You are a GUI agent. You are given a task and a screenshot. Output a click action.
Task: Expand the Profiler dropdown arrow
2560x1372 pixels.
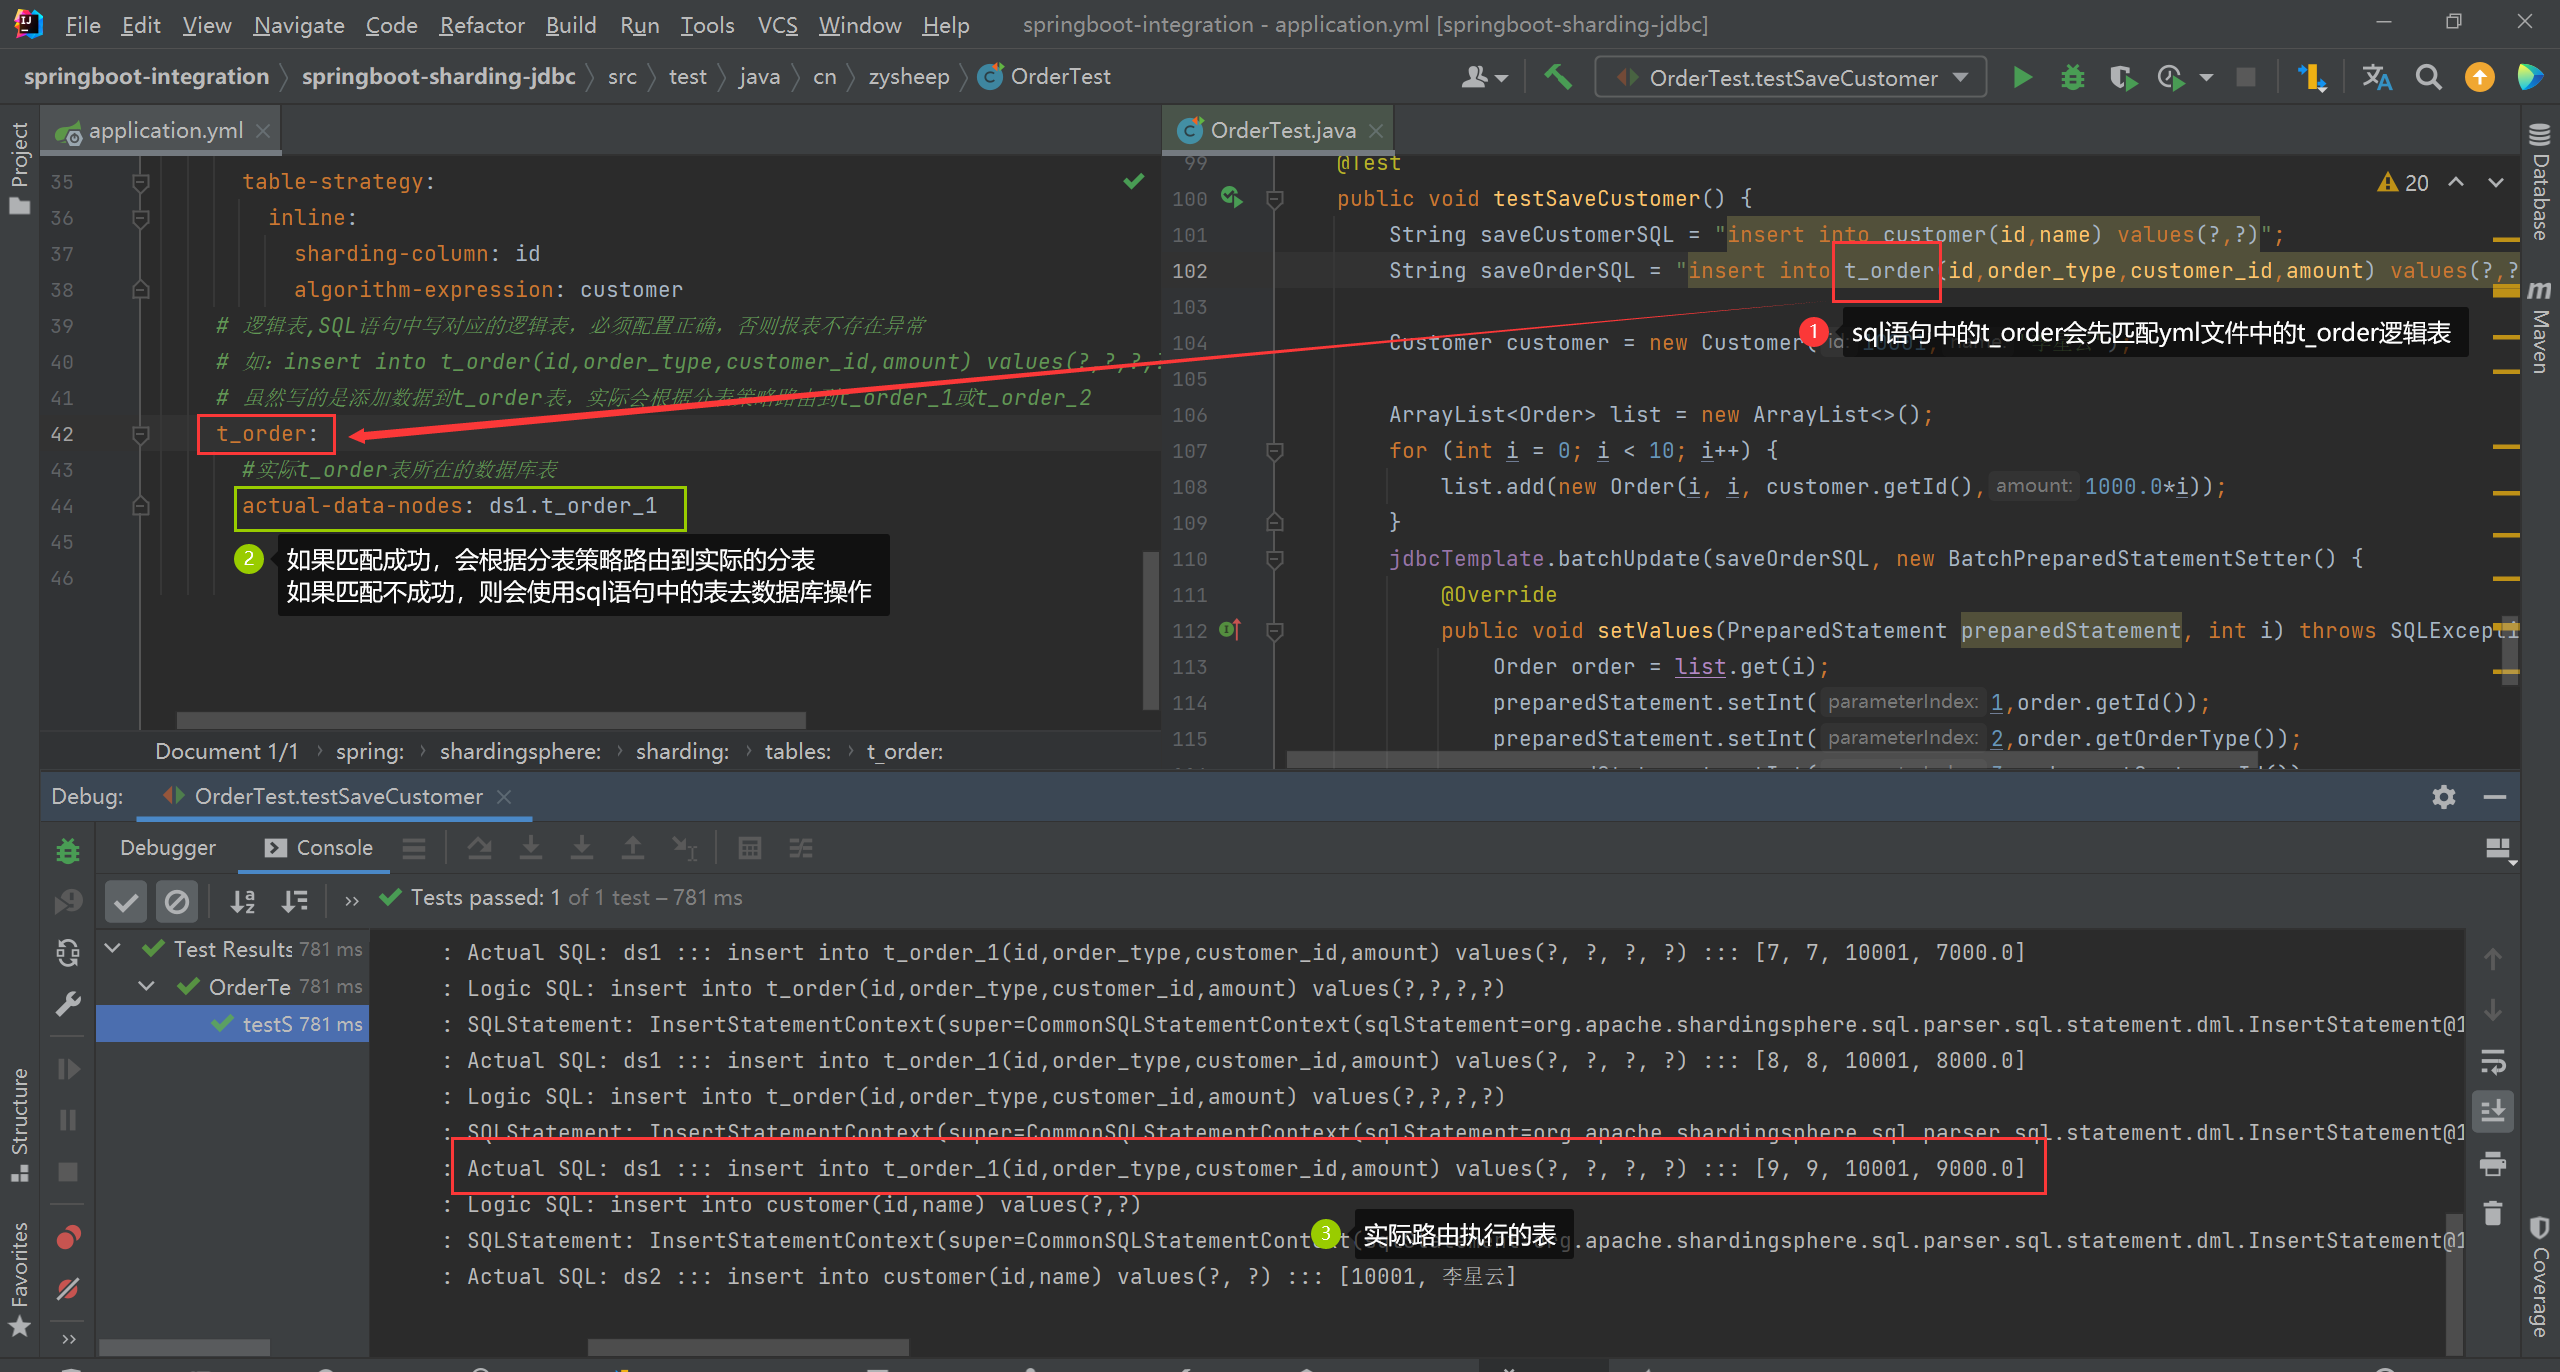click(2207, 77)
